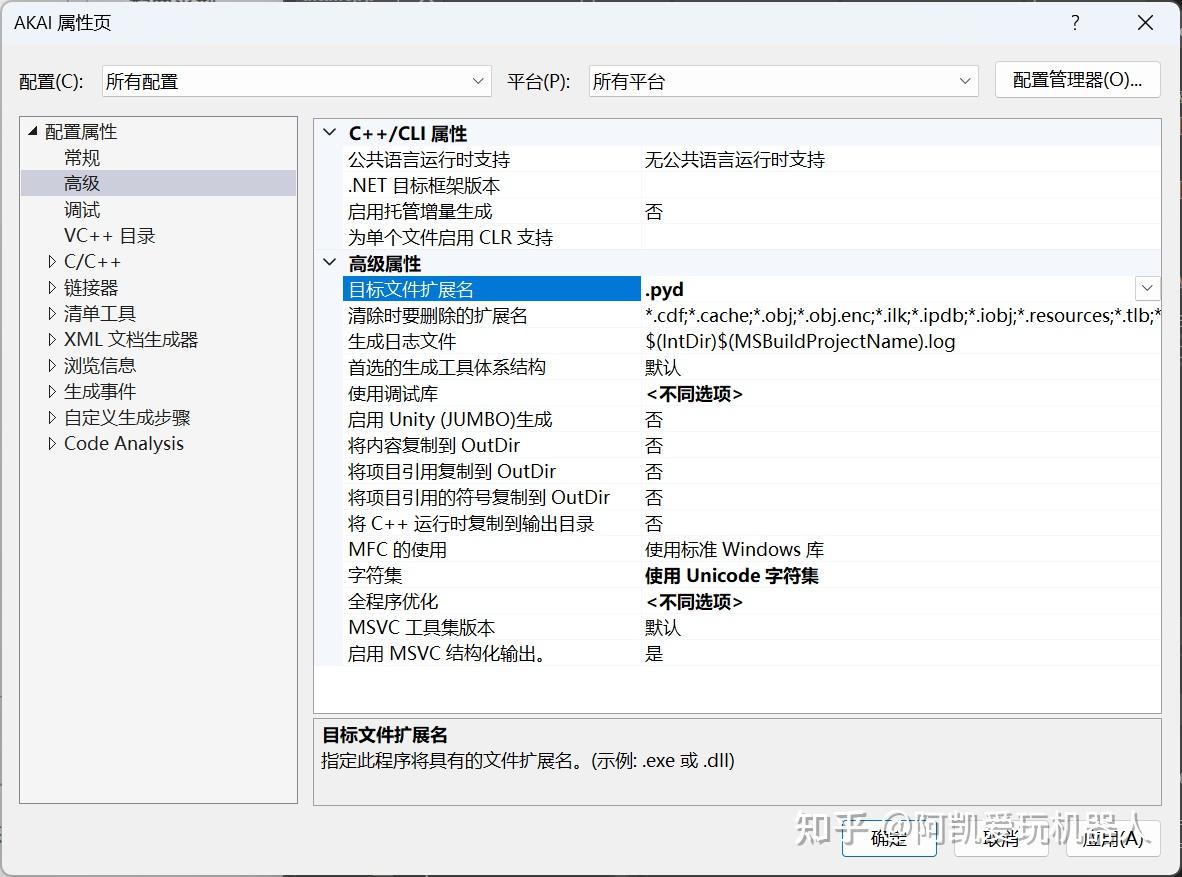Expand the XML 文档生成器 node
The height and width of the screenshot is (877, 1182).
point(51,339)
